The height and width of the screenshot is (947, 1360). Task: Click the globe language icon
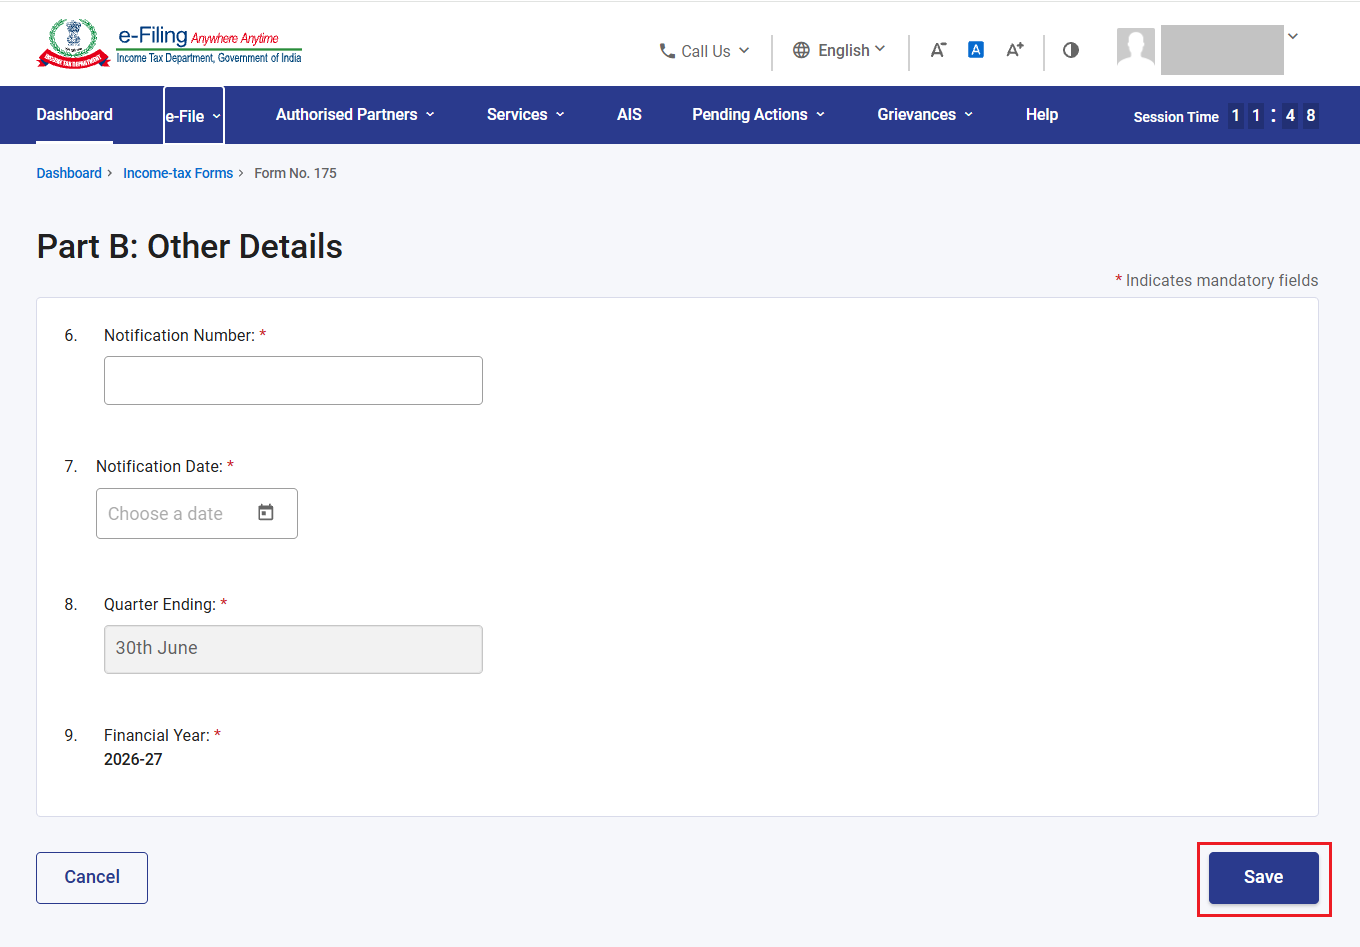click(x=801, y=50)
